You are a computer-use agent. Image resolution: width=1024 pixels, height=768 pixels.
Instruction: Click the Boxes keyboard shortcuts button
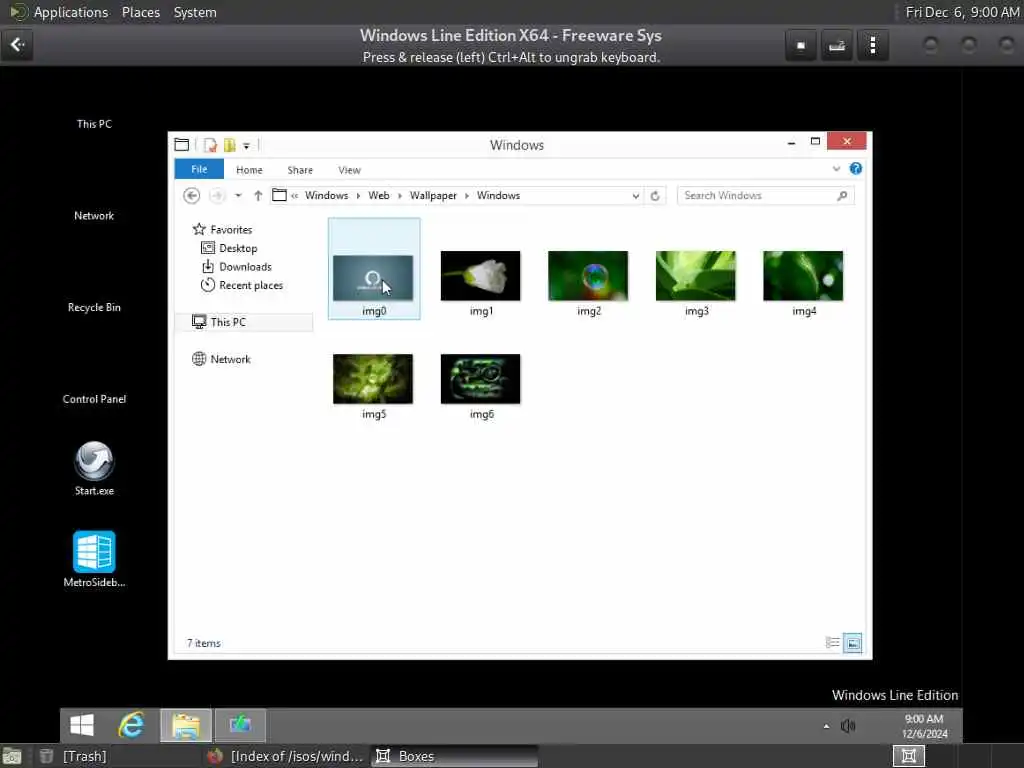837,46
